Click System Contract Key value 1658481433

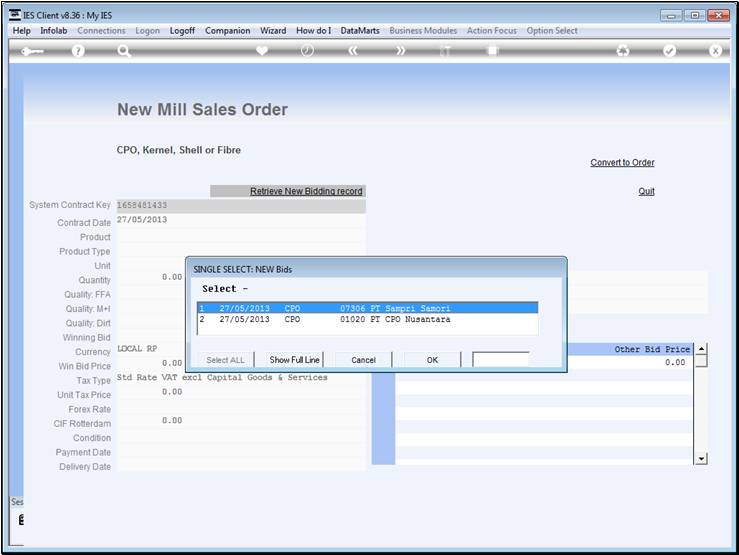coord(241,205)
